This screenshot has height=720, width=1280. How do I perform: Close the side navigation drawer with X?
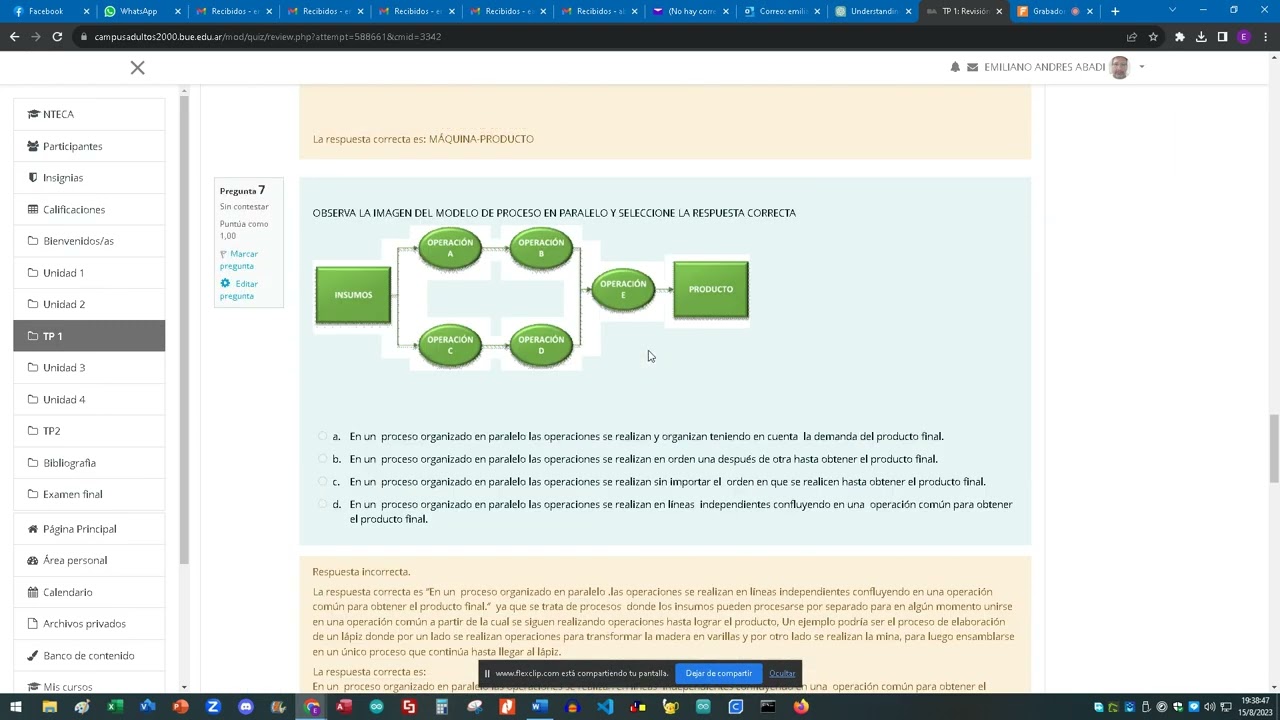[137, 68]
